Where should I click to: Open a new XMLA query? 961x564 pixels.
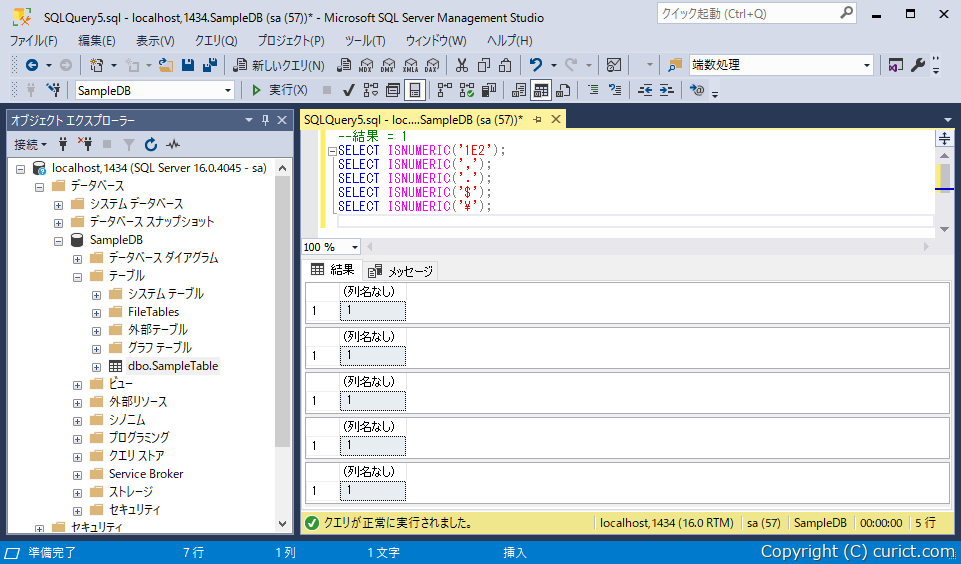click(410, 65)
